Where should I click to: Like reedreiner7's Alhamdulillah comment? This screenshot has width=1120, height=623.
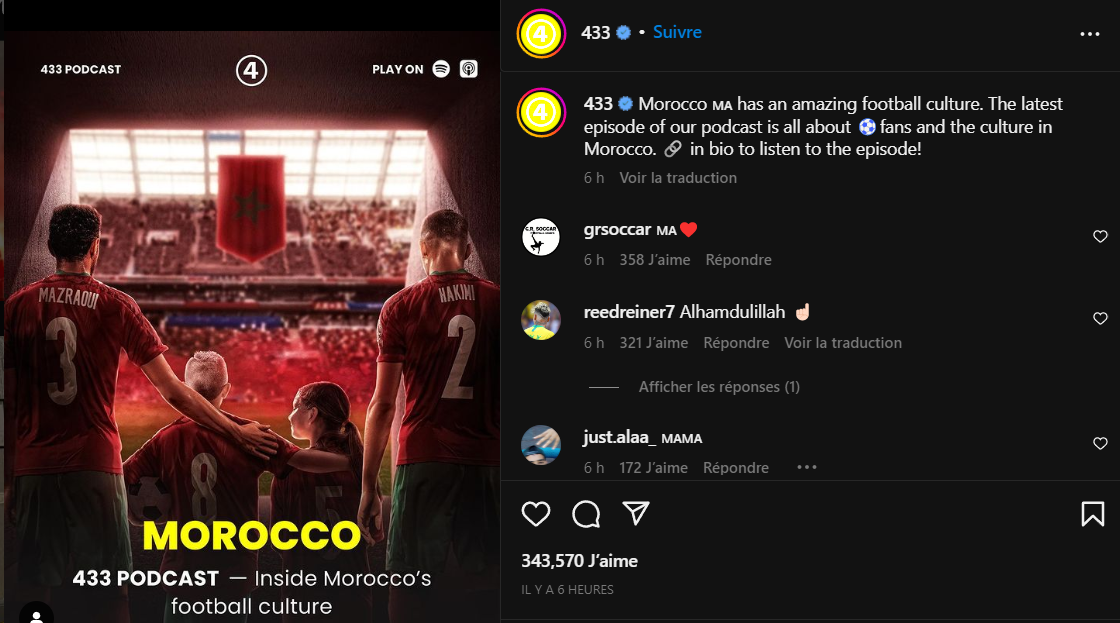tap(1100, 319)
